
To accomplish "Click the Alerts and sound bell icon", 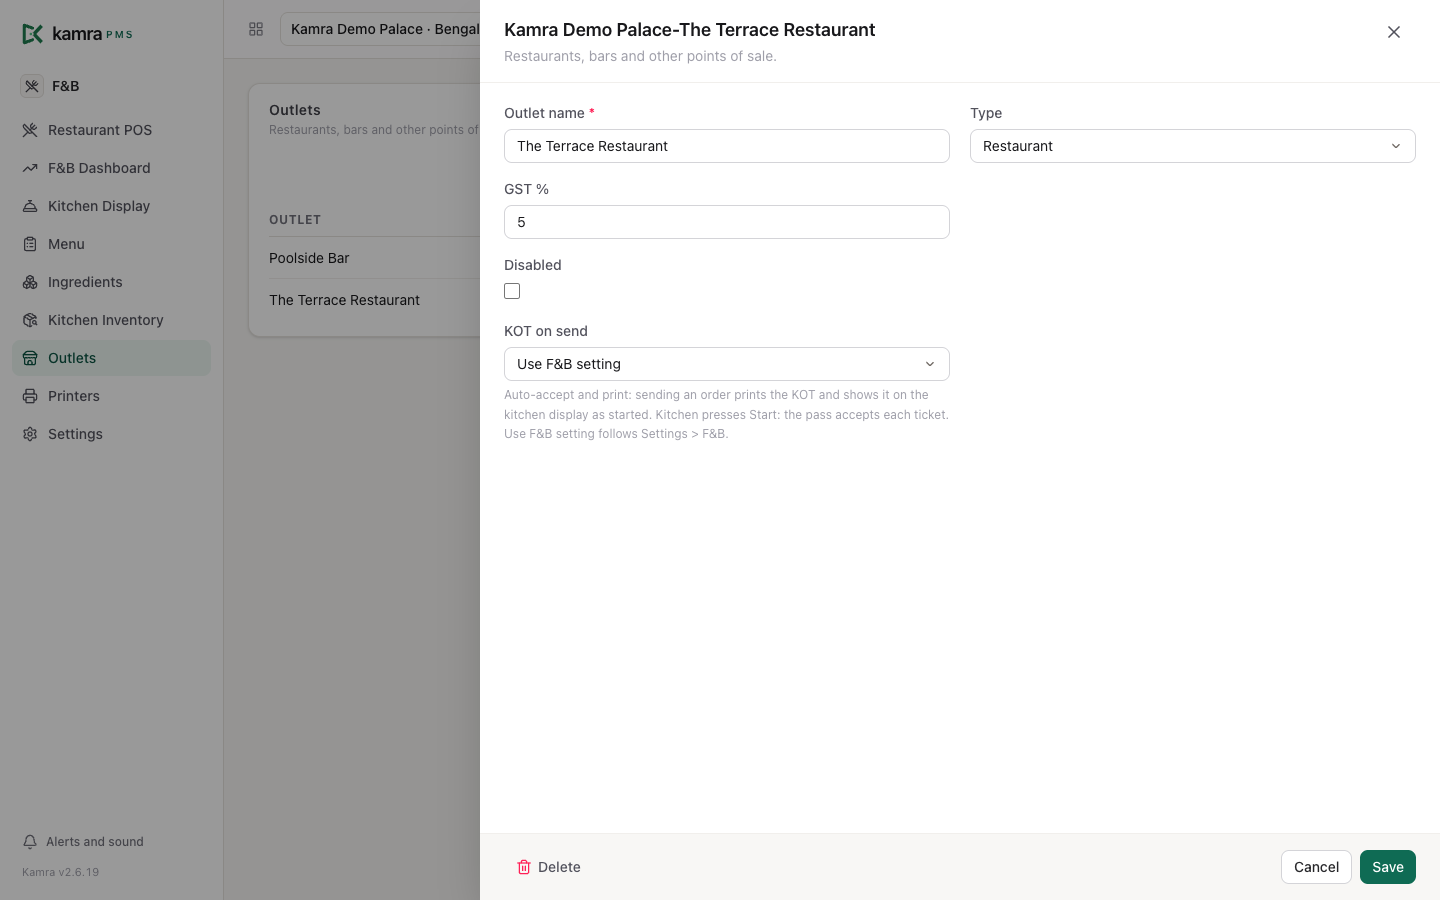I will pyautogui.click(x=30, y=842).
